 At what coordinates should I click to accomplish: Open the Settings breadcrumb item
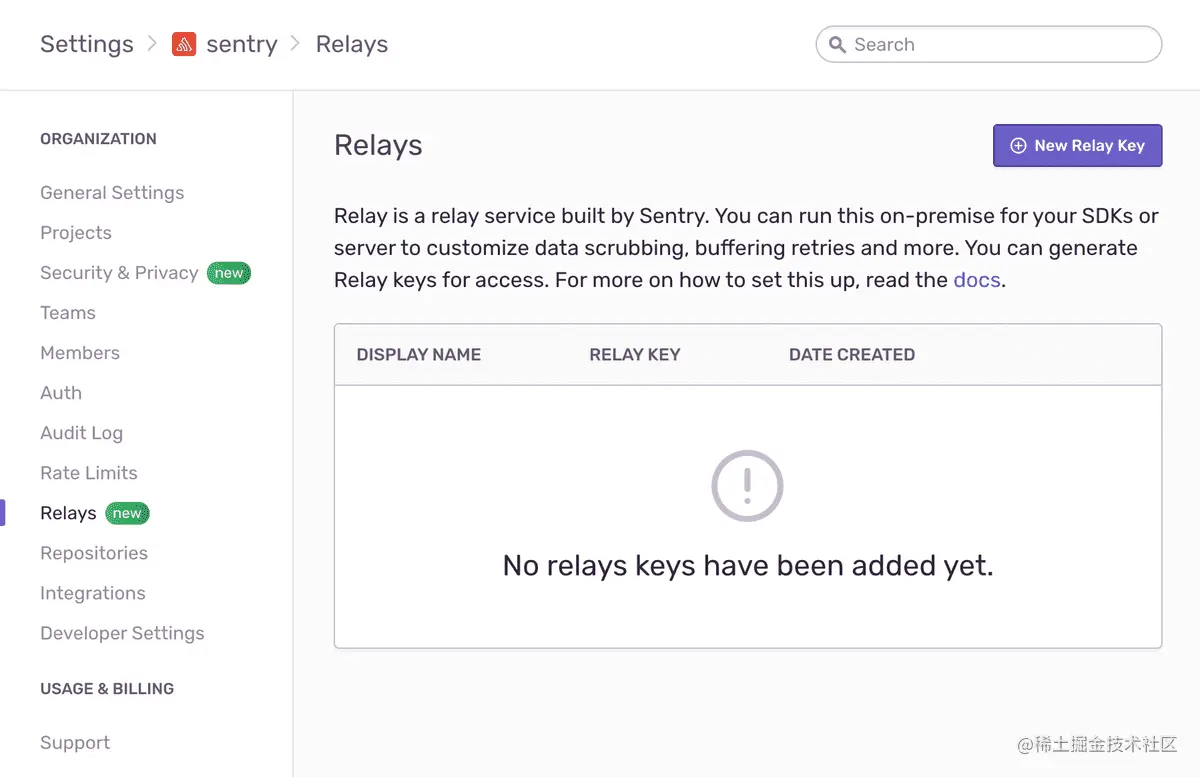(x=86, y=44)
